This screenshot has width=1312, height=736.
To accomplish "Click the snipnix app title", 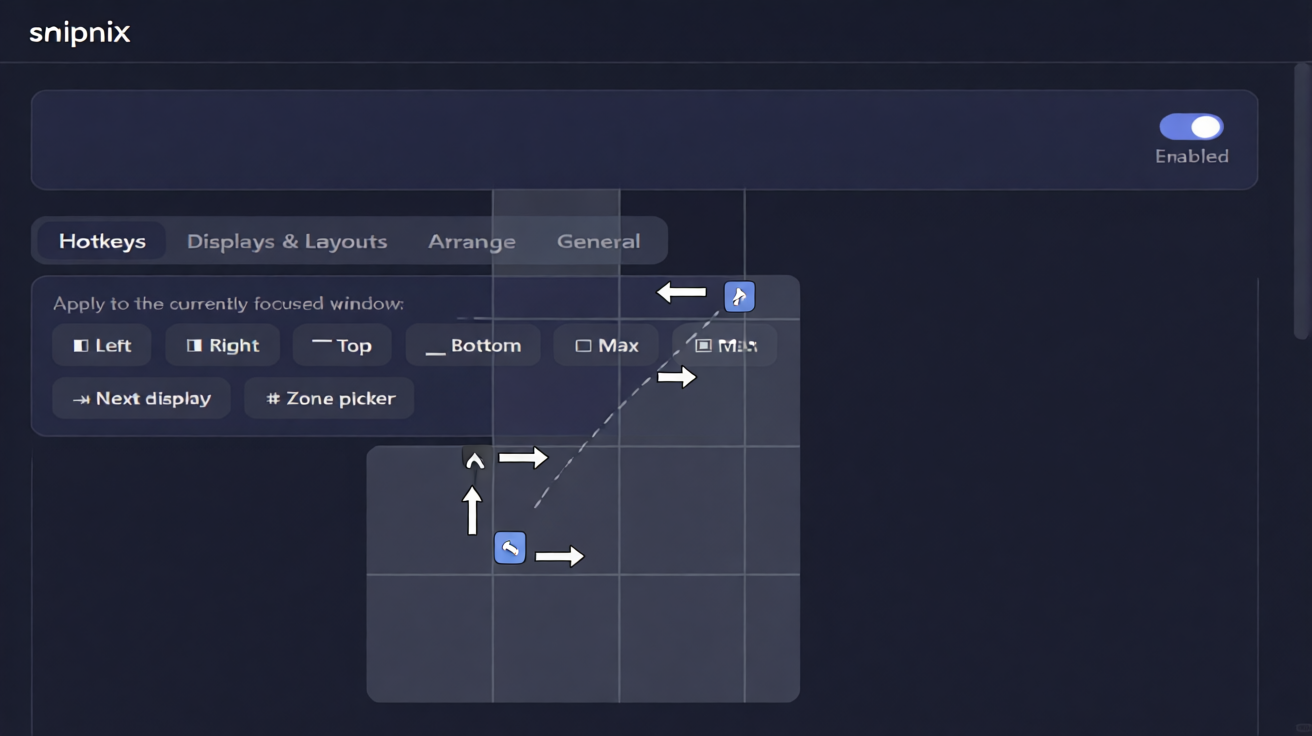I will coord(80,32).
